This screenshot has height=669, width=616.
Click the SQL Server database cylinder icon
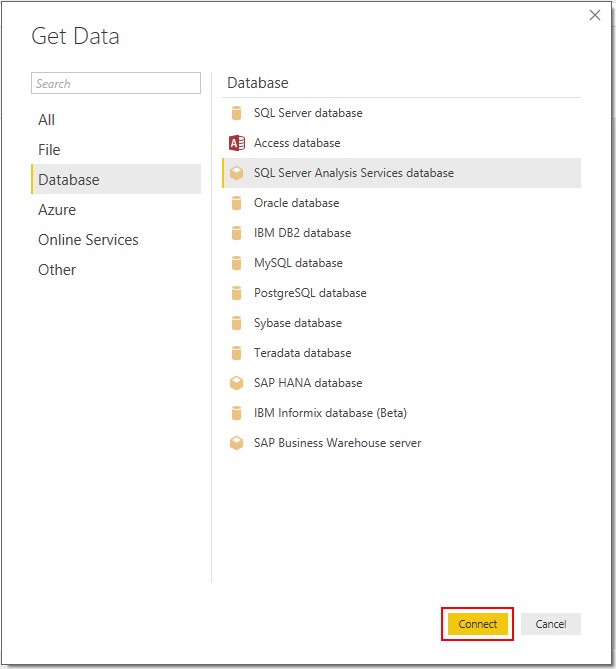[x=236, y=113]
